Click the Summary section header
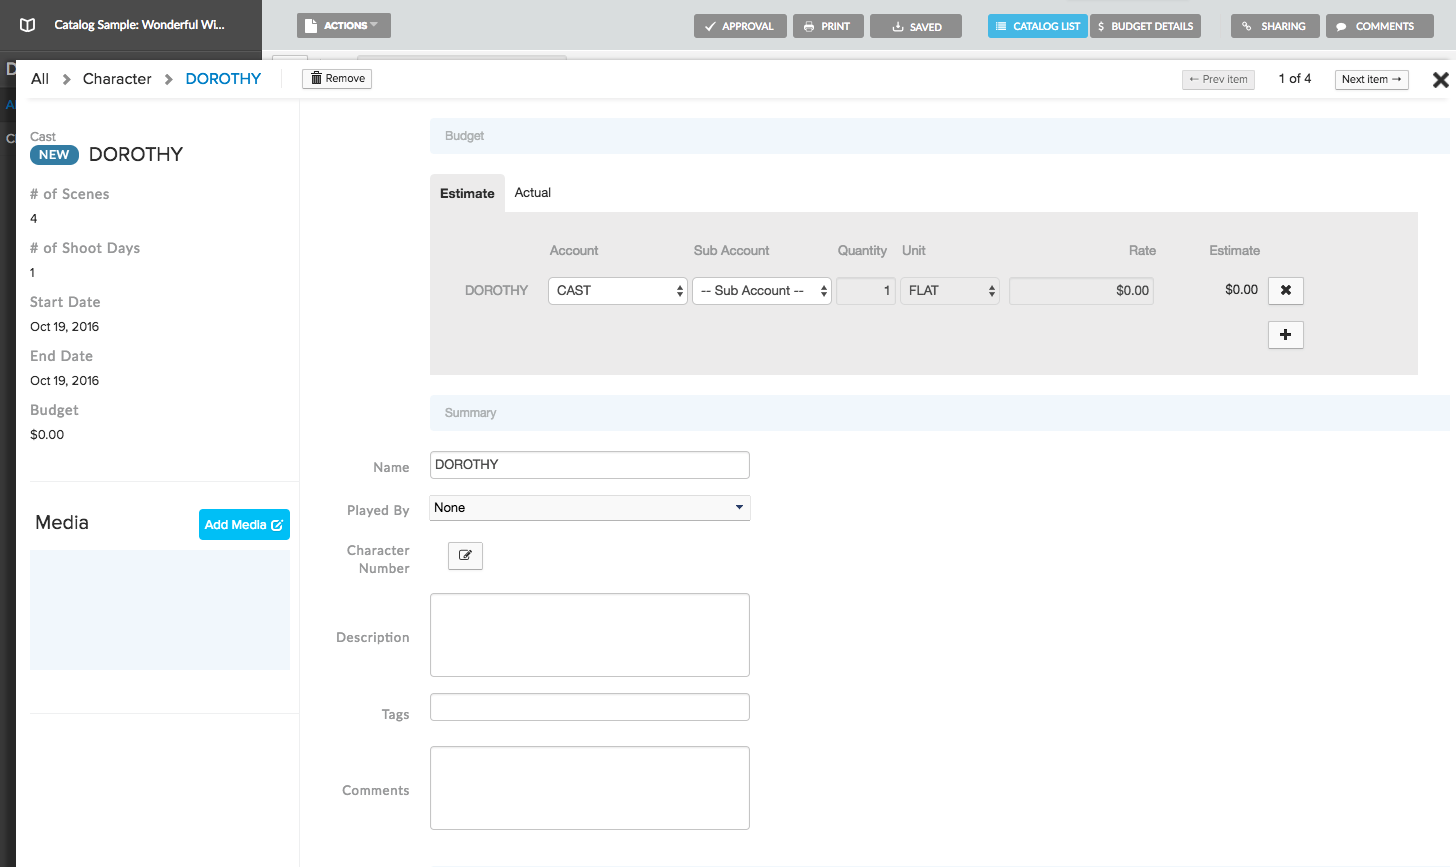Image resolution: width=1456 pixels, height=867 pixels. click(939, 413)
